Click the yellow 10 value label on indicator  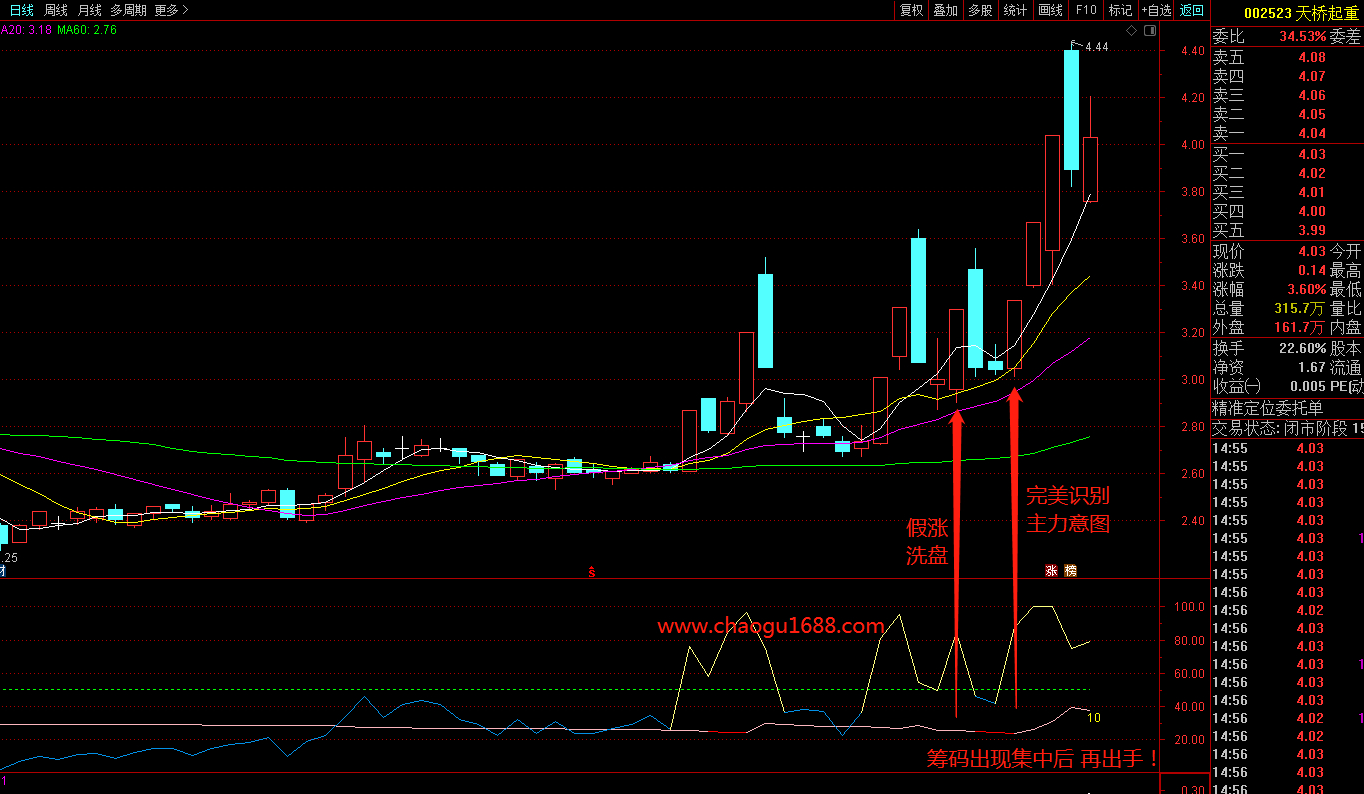(x=1095, y=717)
